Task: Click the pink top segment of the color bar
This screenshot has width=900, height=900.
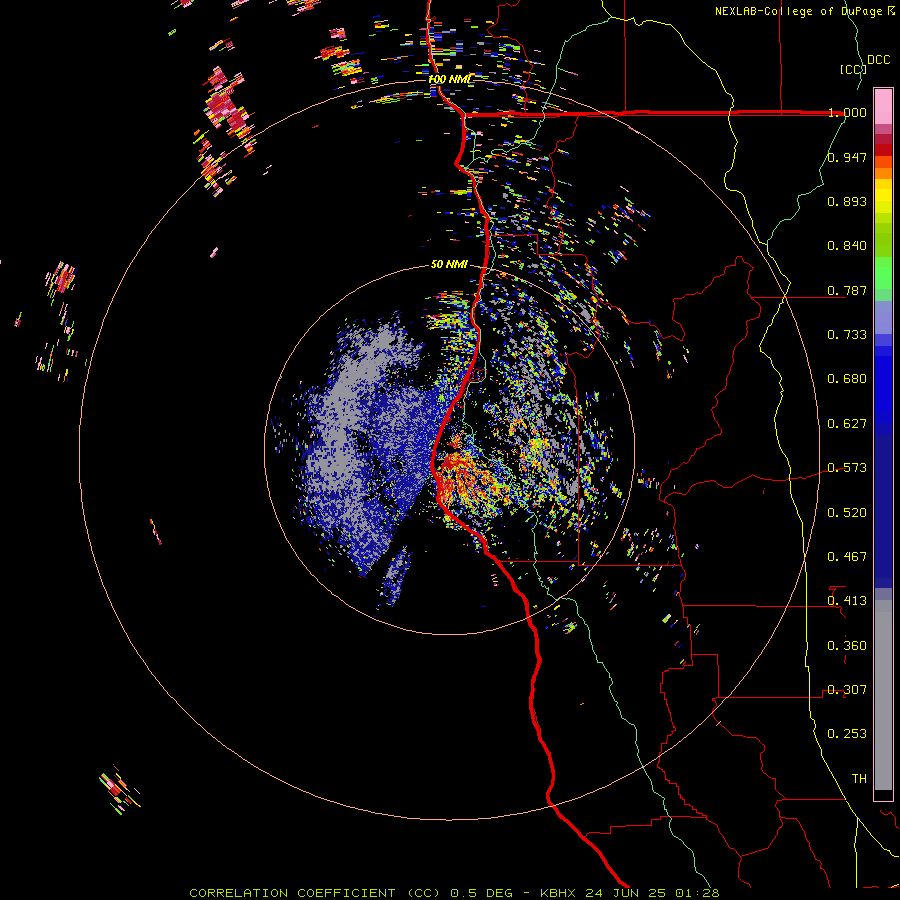Action: pos(883,106)
